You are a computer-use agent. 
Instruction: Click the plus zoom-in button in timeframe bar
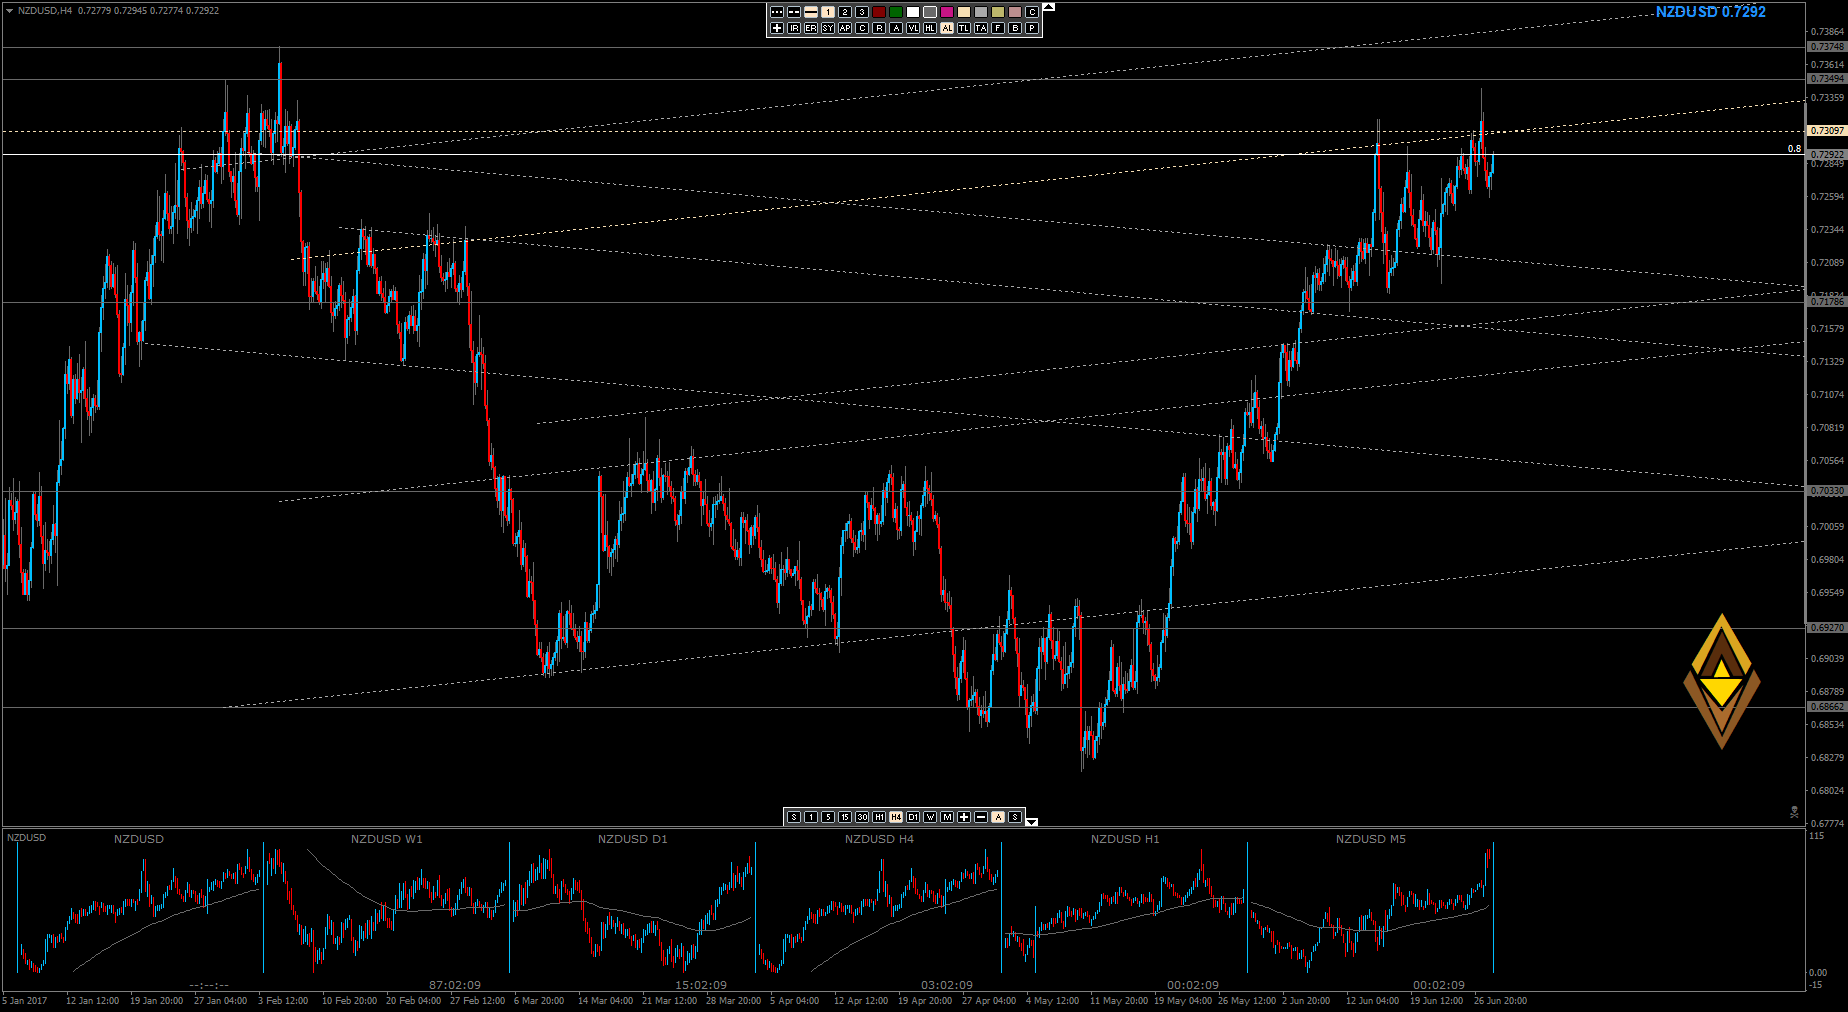(964, 817)
